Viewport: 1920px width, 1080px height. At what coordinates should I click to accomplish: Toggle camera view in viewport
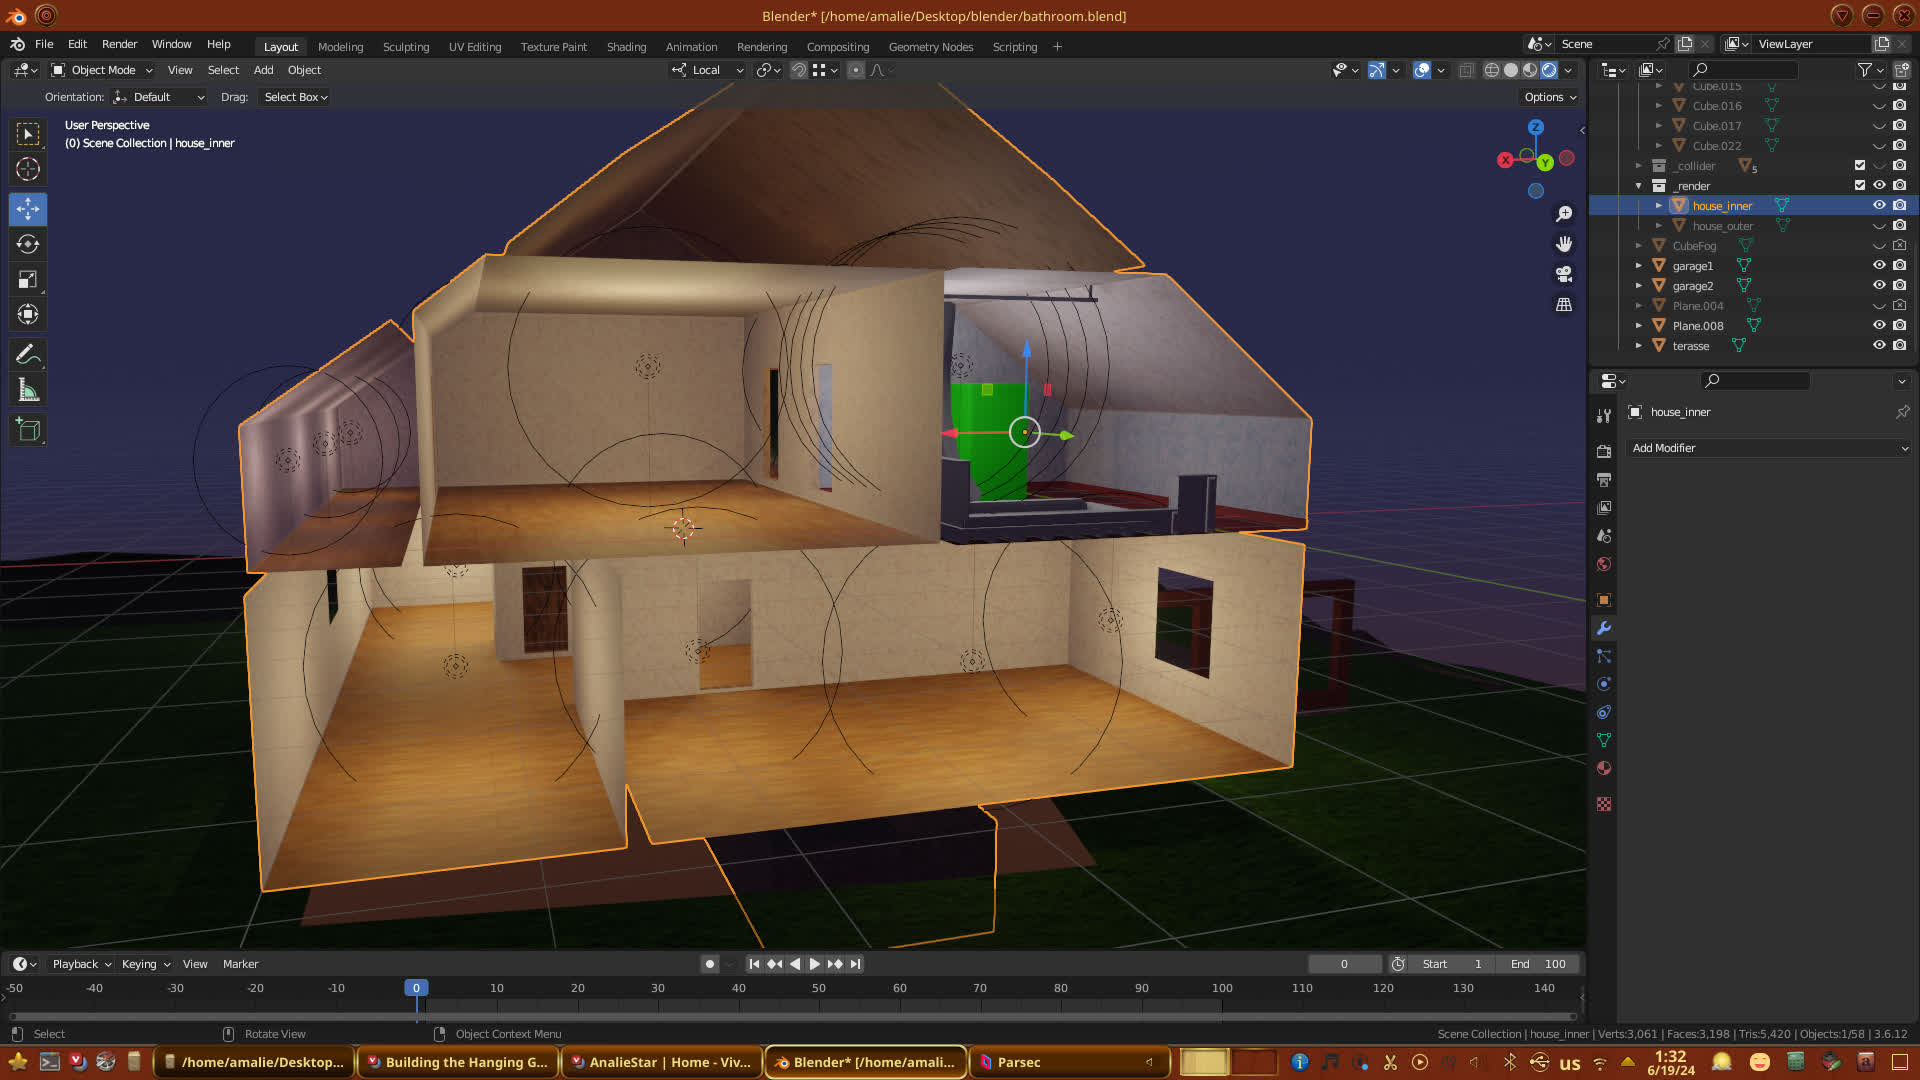[1564, 274]
